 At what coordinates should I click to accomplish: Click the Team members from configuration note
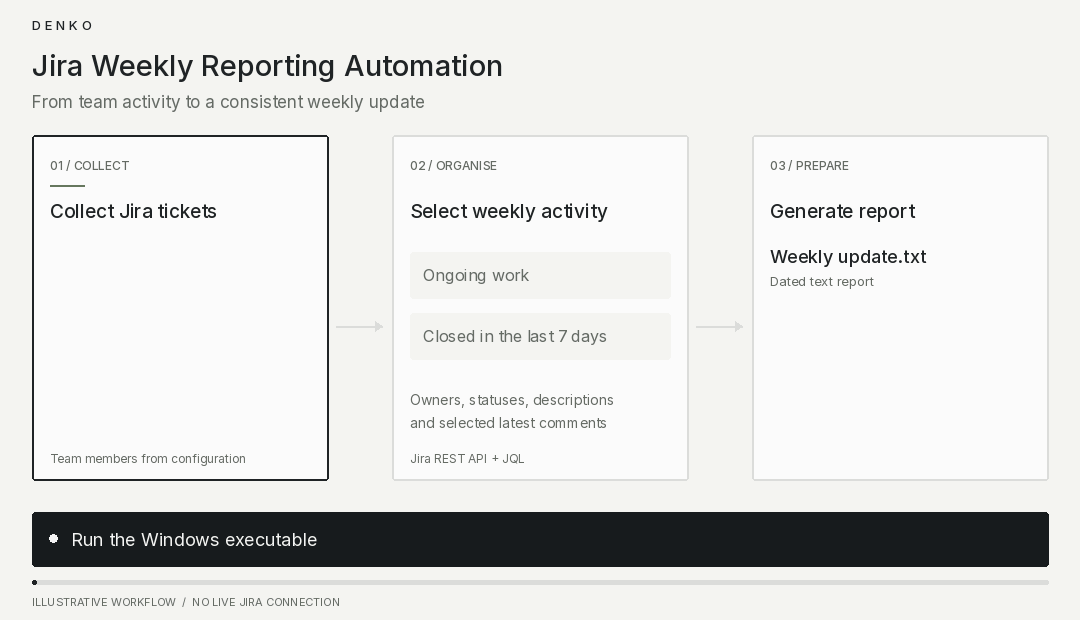(x=148, y=459)
